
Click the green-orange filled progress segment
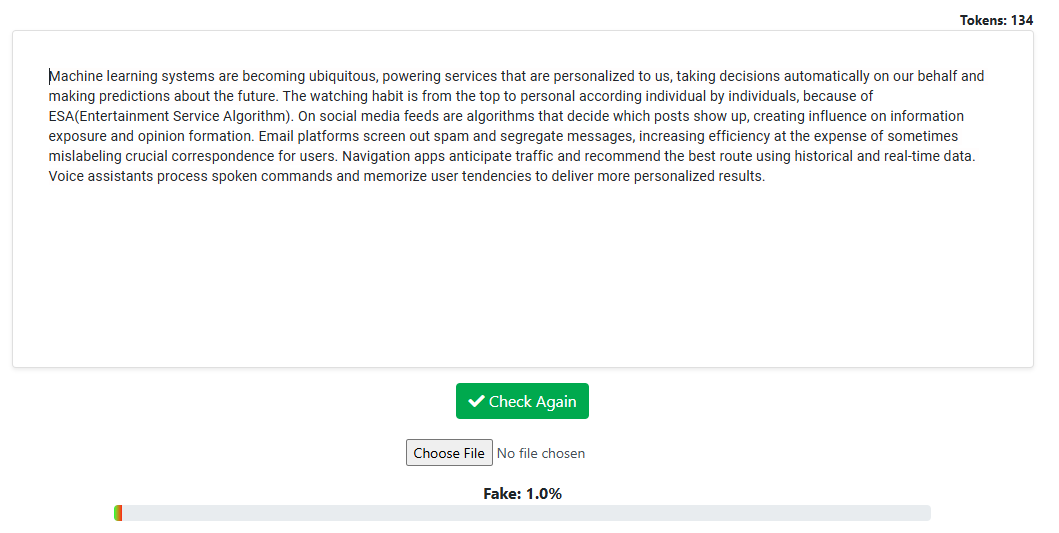point(118,513)
